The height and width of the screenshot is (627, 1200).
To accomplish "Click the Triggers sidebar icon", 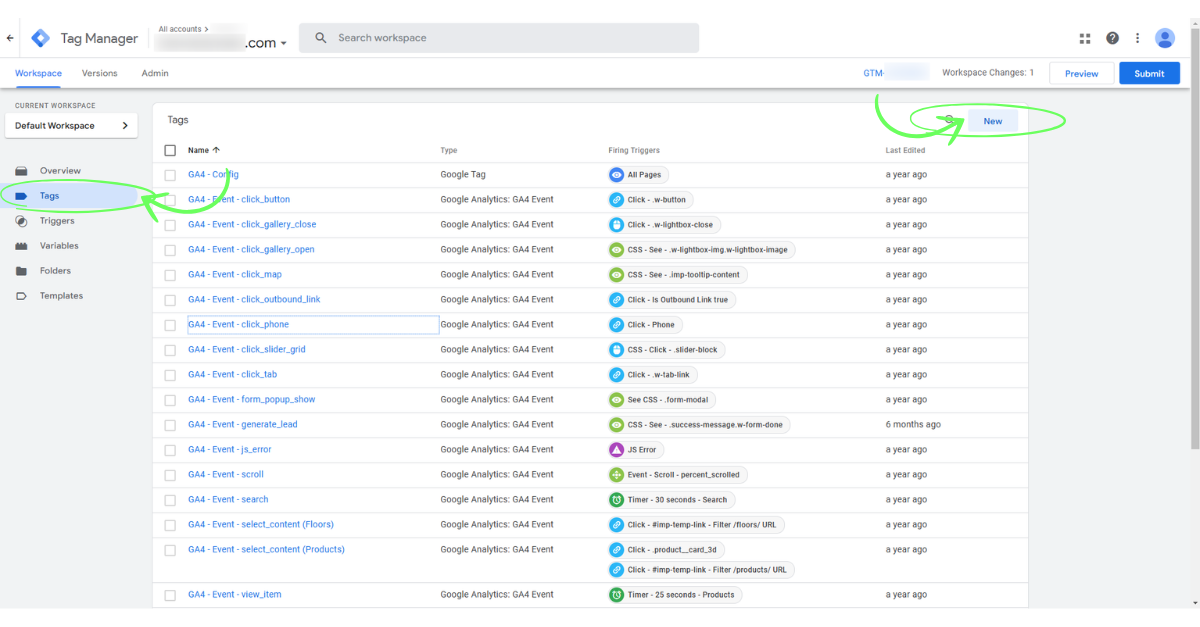I will [21, 221].
